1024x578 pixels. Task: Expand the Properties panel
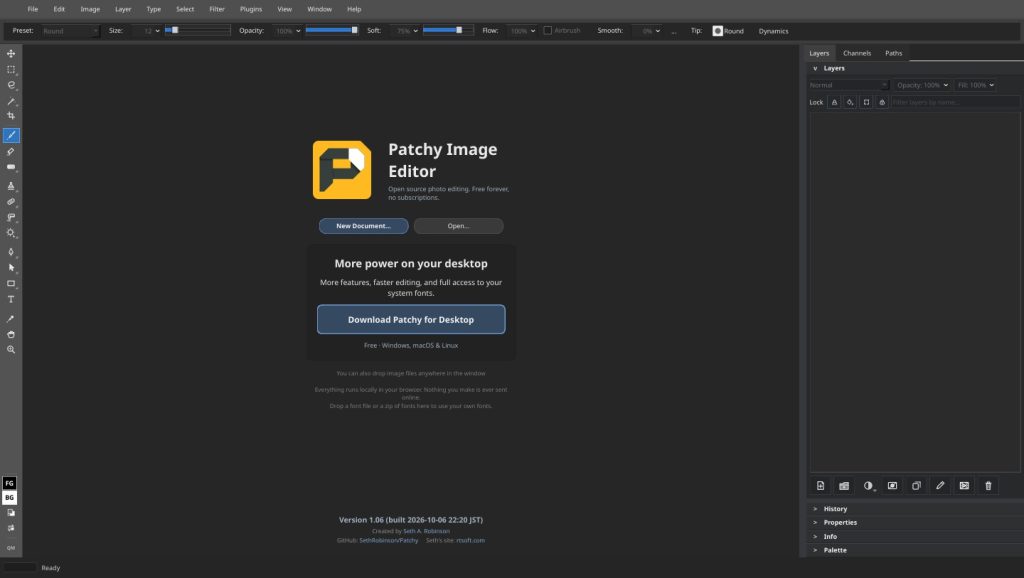[914, 522]
